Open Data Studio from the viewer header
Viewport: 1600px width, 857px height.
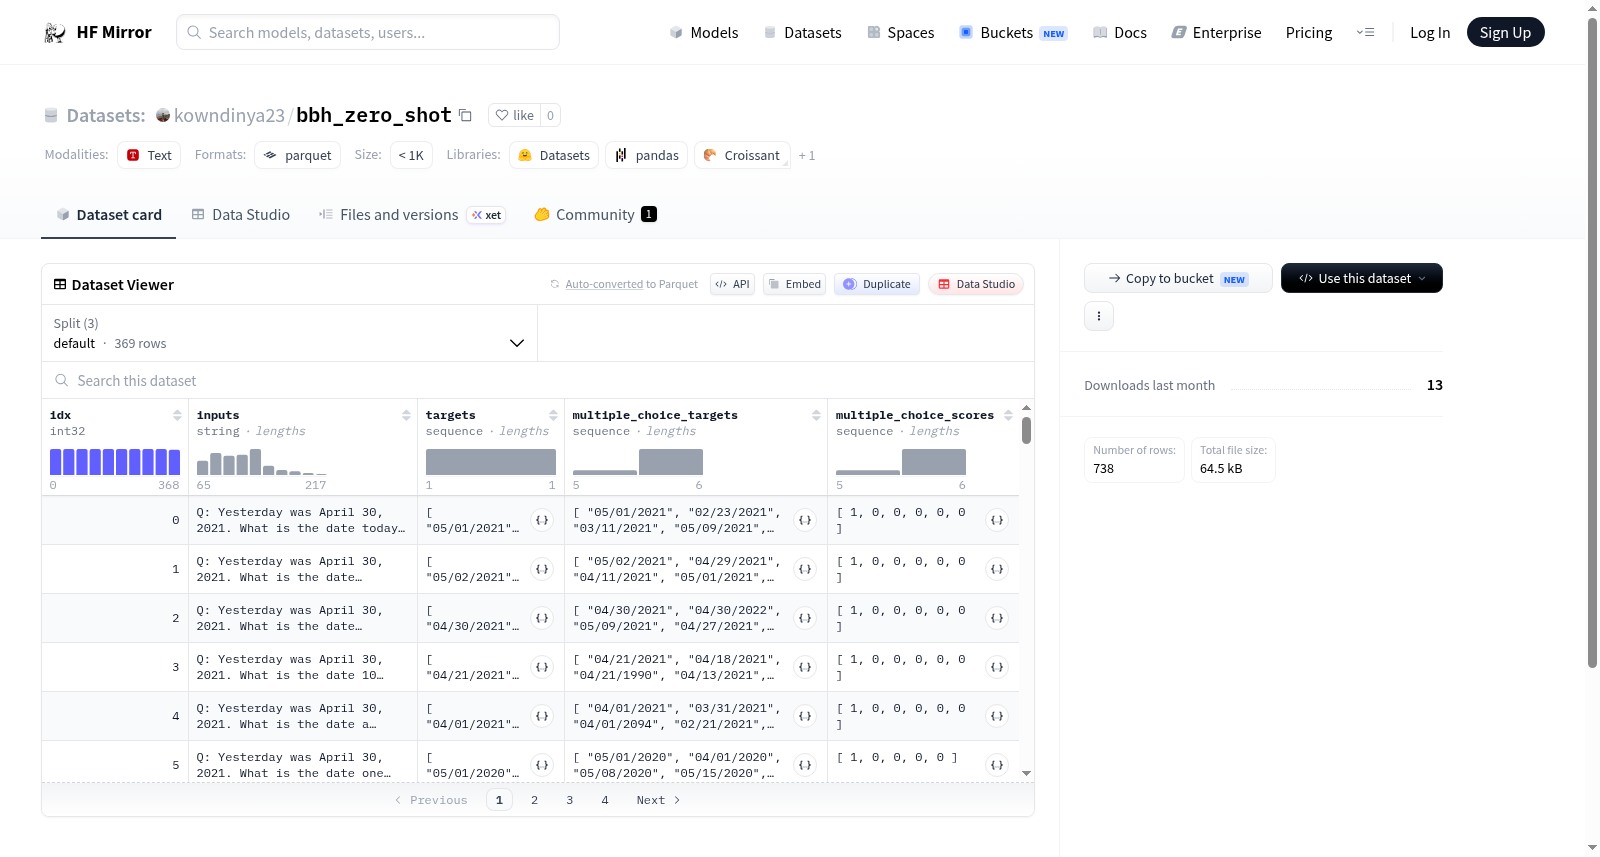point(976,285)
